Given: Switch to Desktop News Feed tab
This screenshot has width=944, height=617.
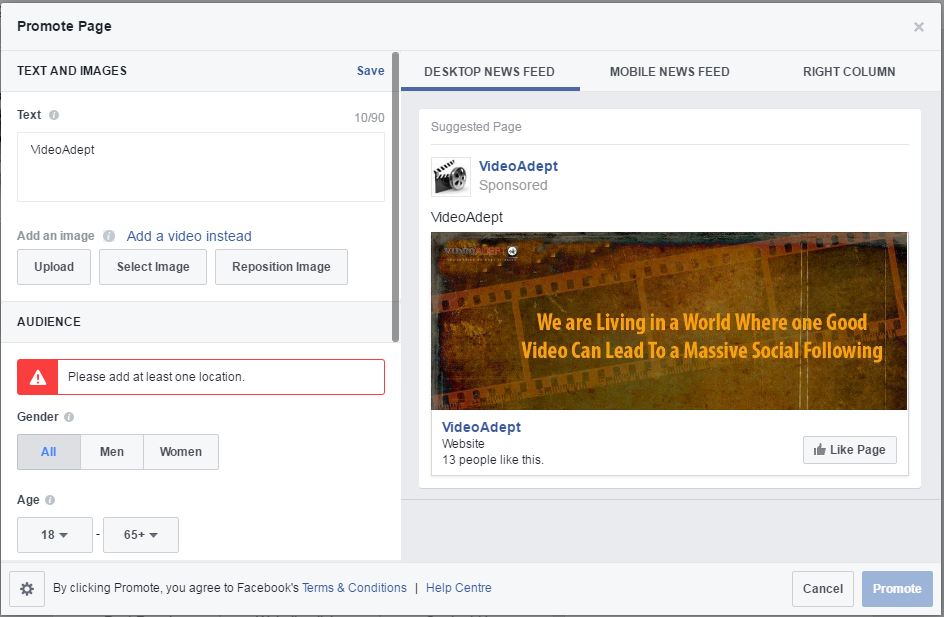Looking at the screenshot, I should point(490,72).
